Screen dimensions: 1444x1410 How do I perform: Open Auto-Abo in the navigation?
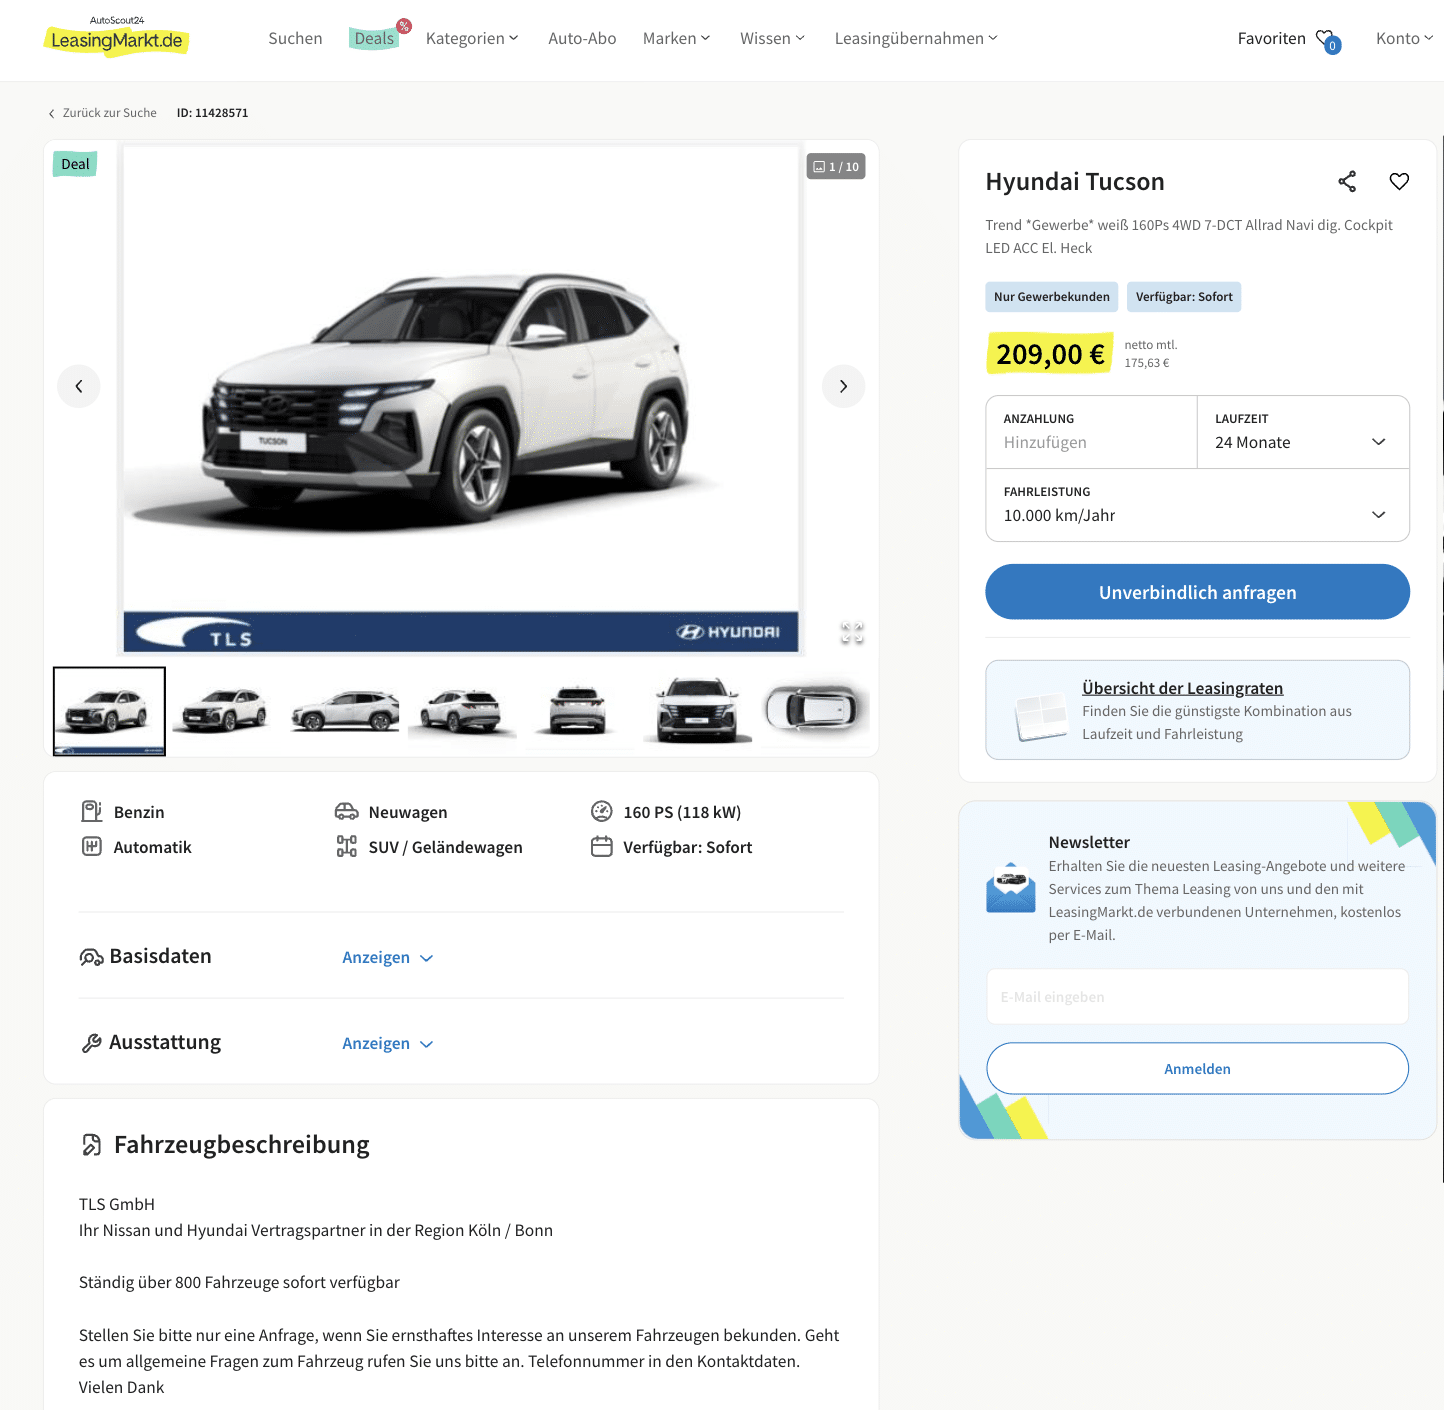[x=582, y=38]
